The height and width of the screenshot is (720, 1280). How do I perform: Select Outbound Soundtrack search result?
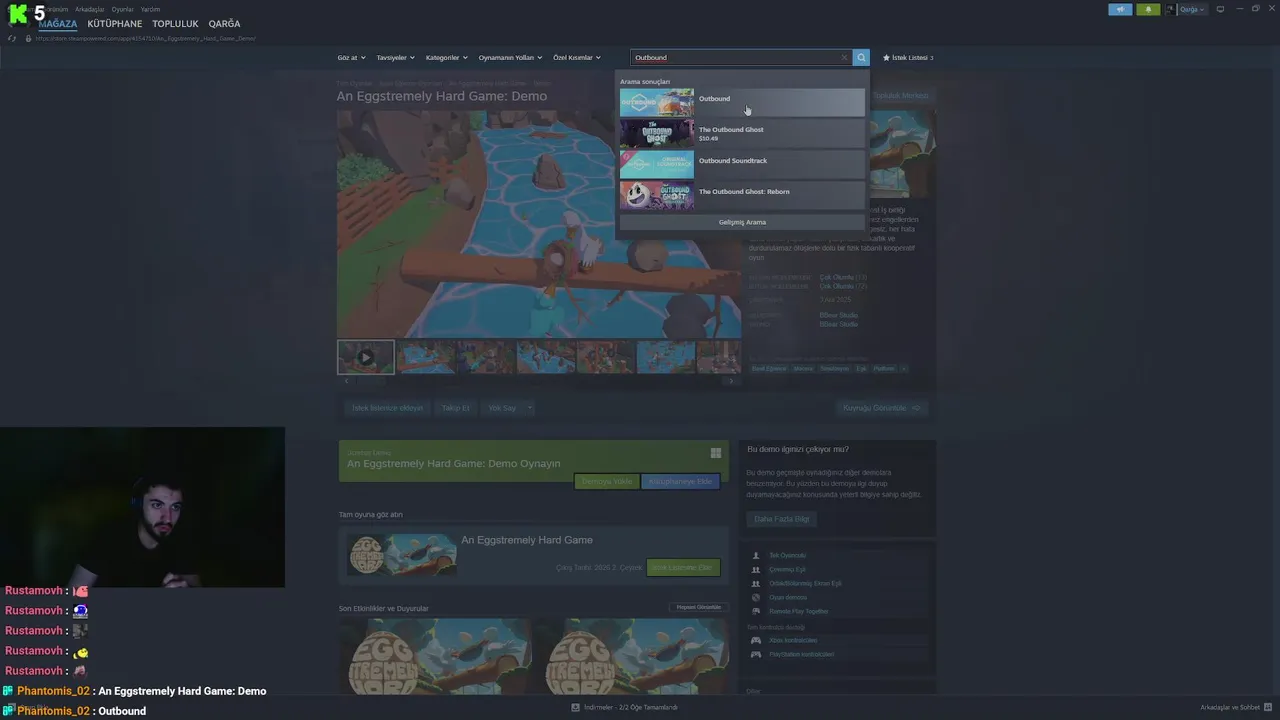point(742,165)
